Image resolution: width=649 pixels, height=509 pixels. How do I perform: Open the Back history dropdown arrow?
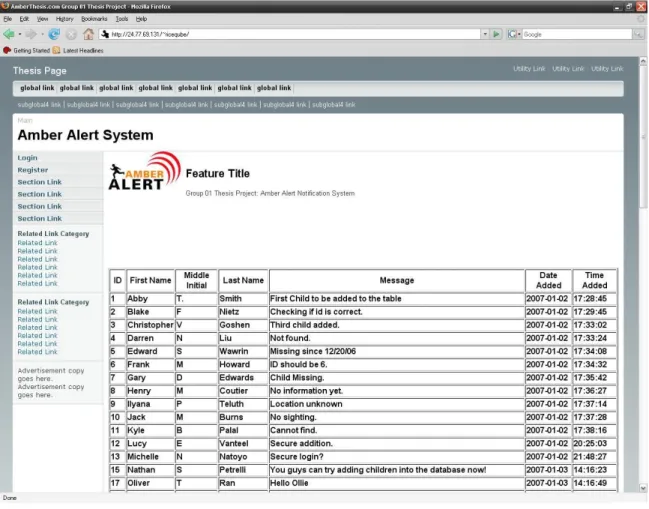coord(19,35)
